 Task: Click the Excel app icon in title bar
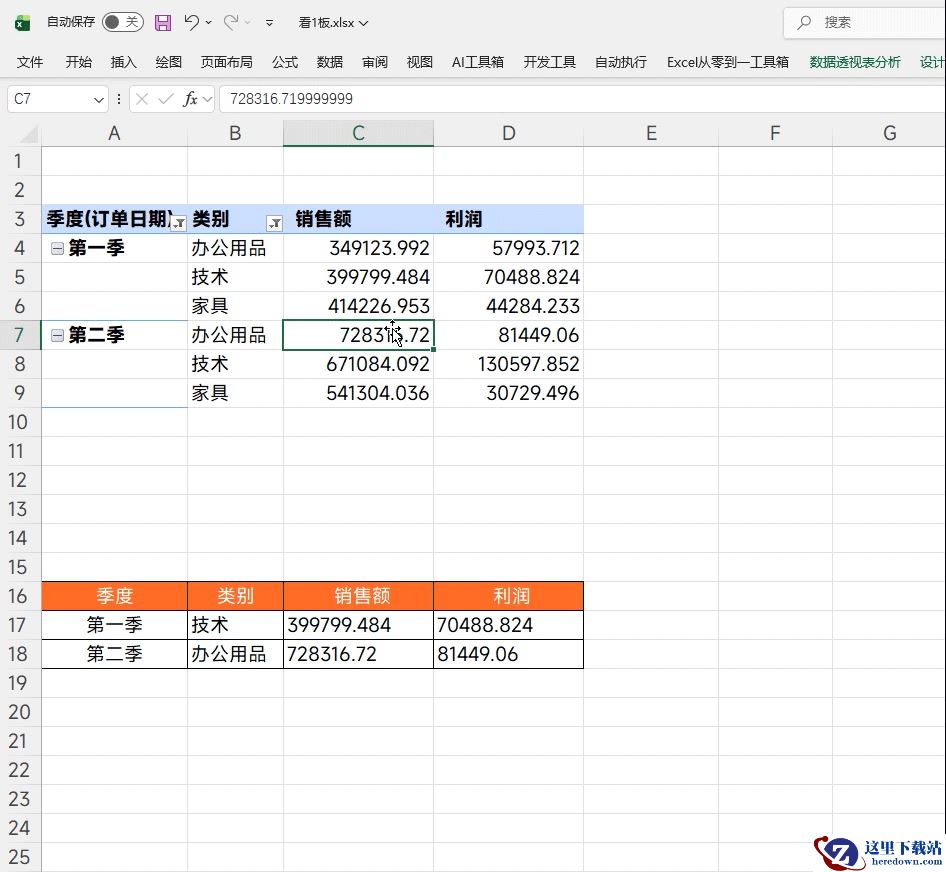(22, 22)
